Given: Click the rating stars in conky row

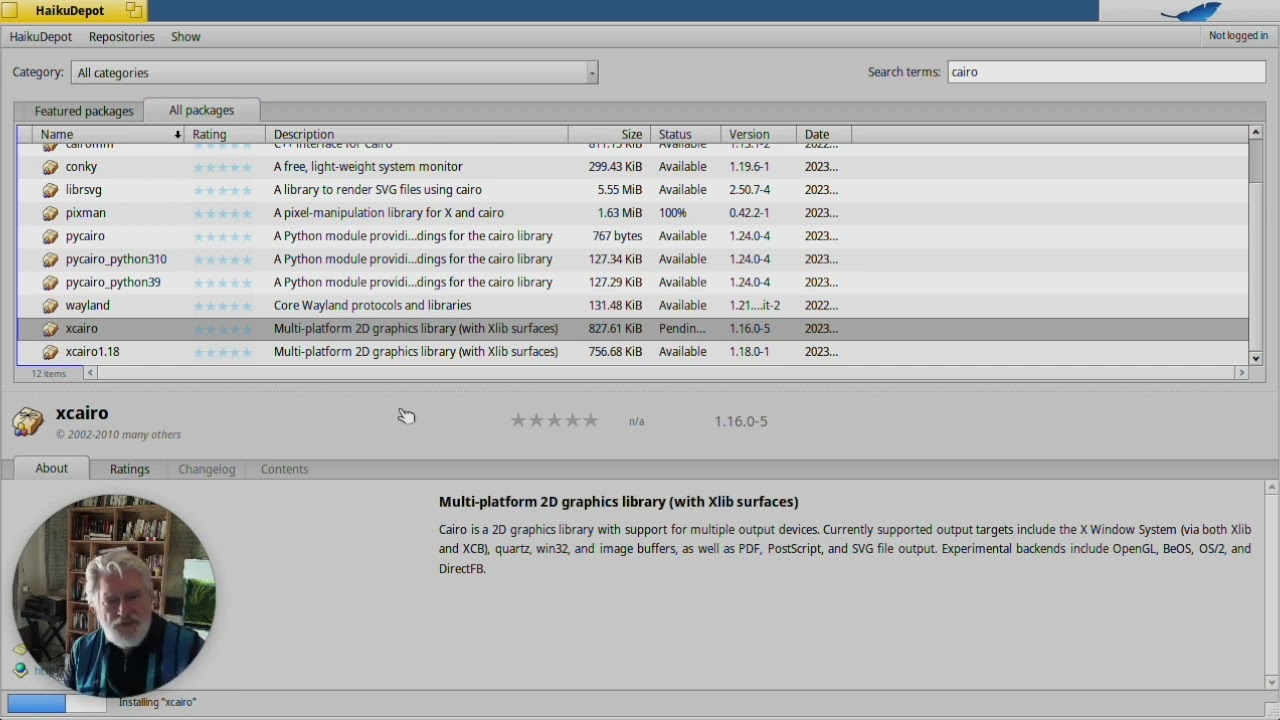Looking at the screenshot, I should pyautogui.click(x=222, y=167).
